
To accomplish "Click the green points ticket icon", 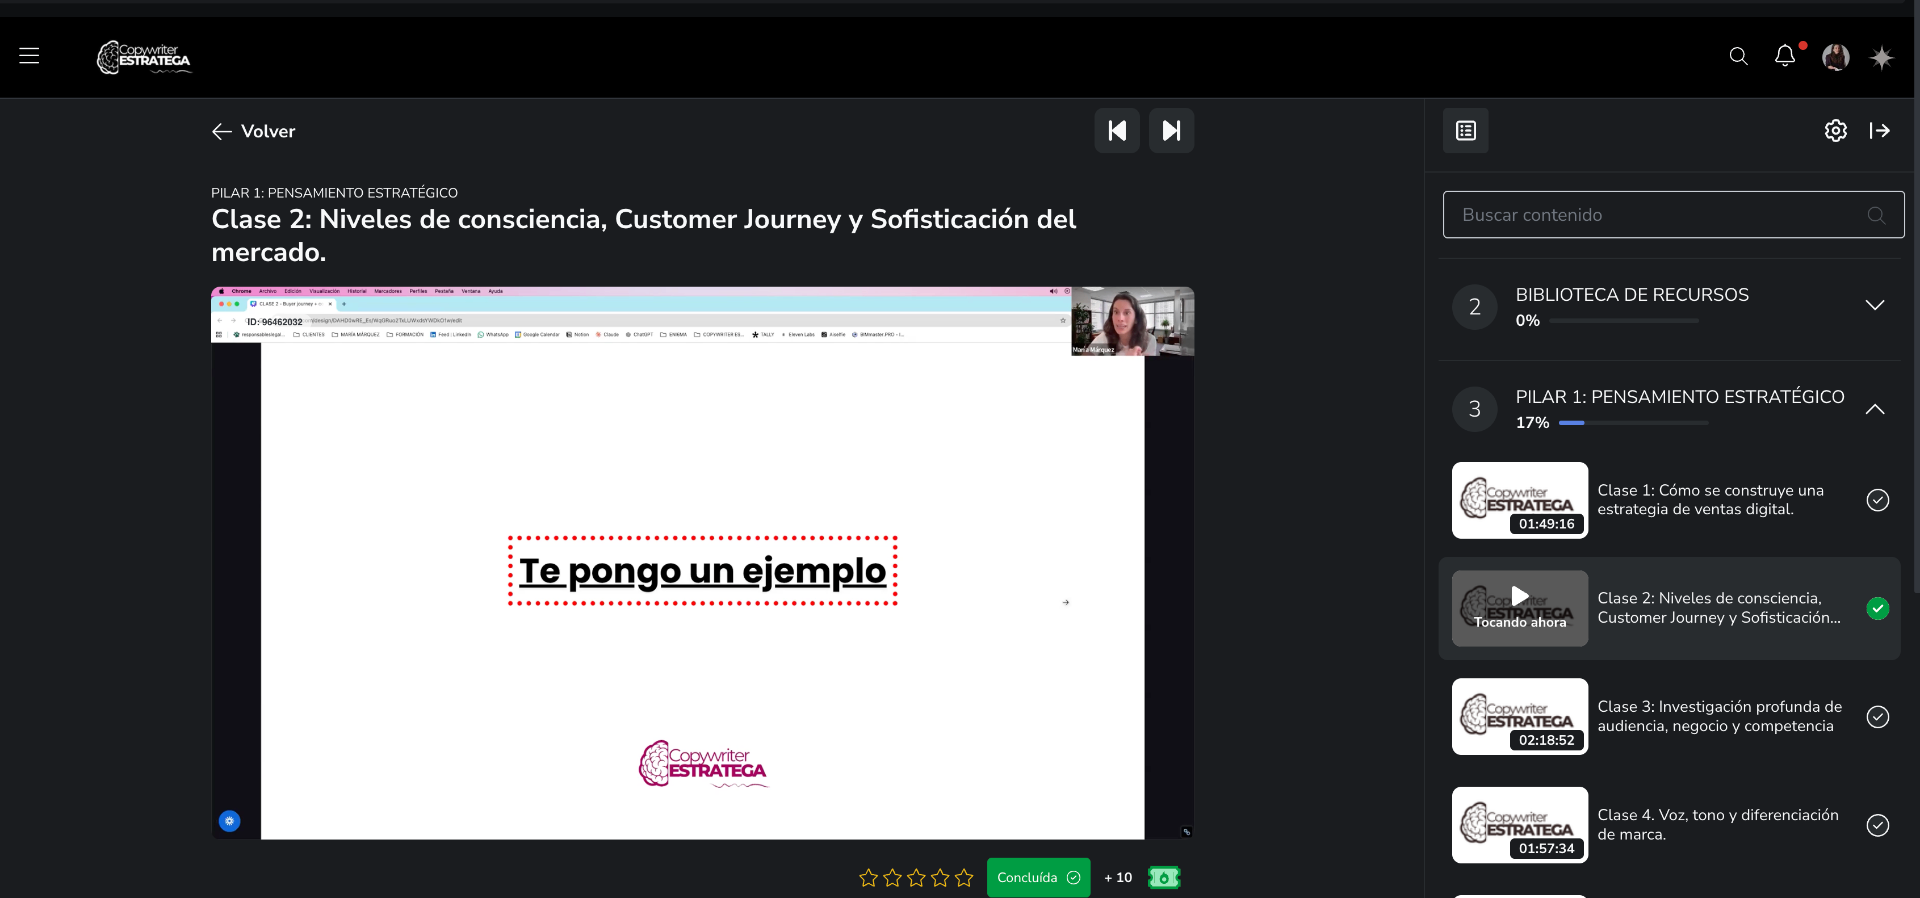I will click(x=1164, y=877).
